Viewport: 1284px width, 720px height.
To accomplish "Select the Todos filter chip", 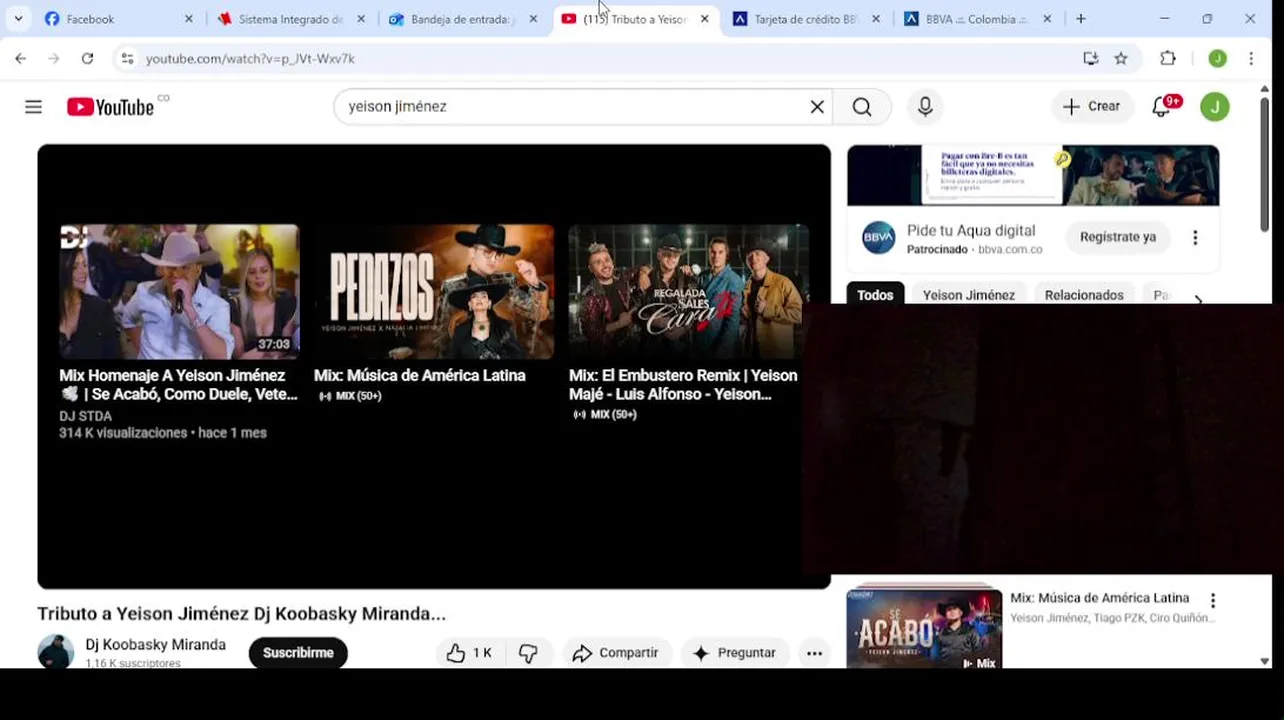I will click(875, 294).
